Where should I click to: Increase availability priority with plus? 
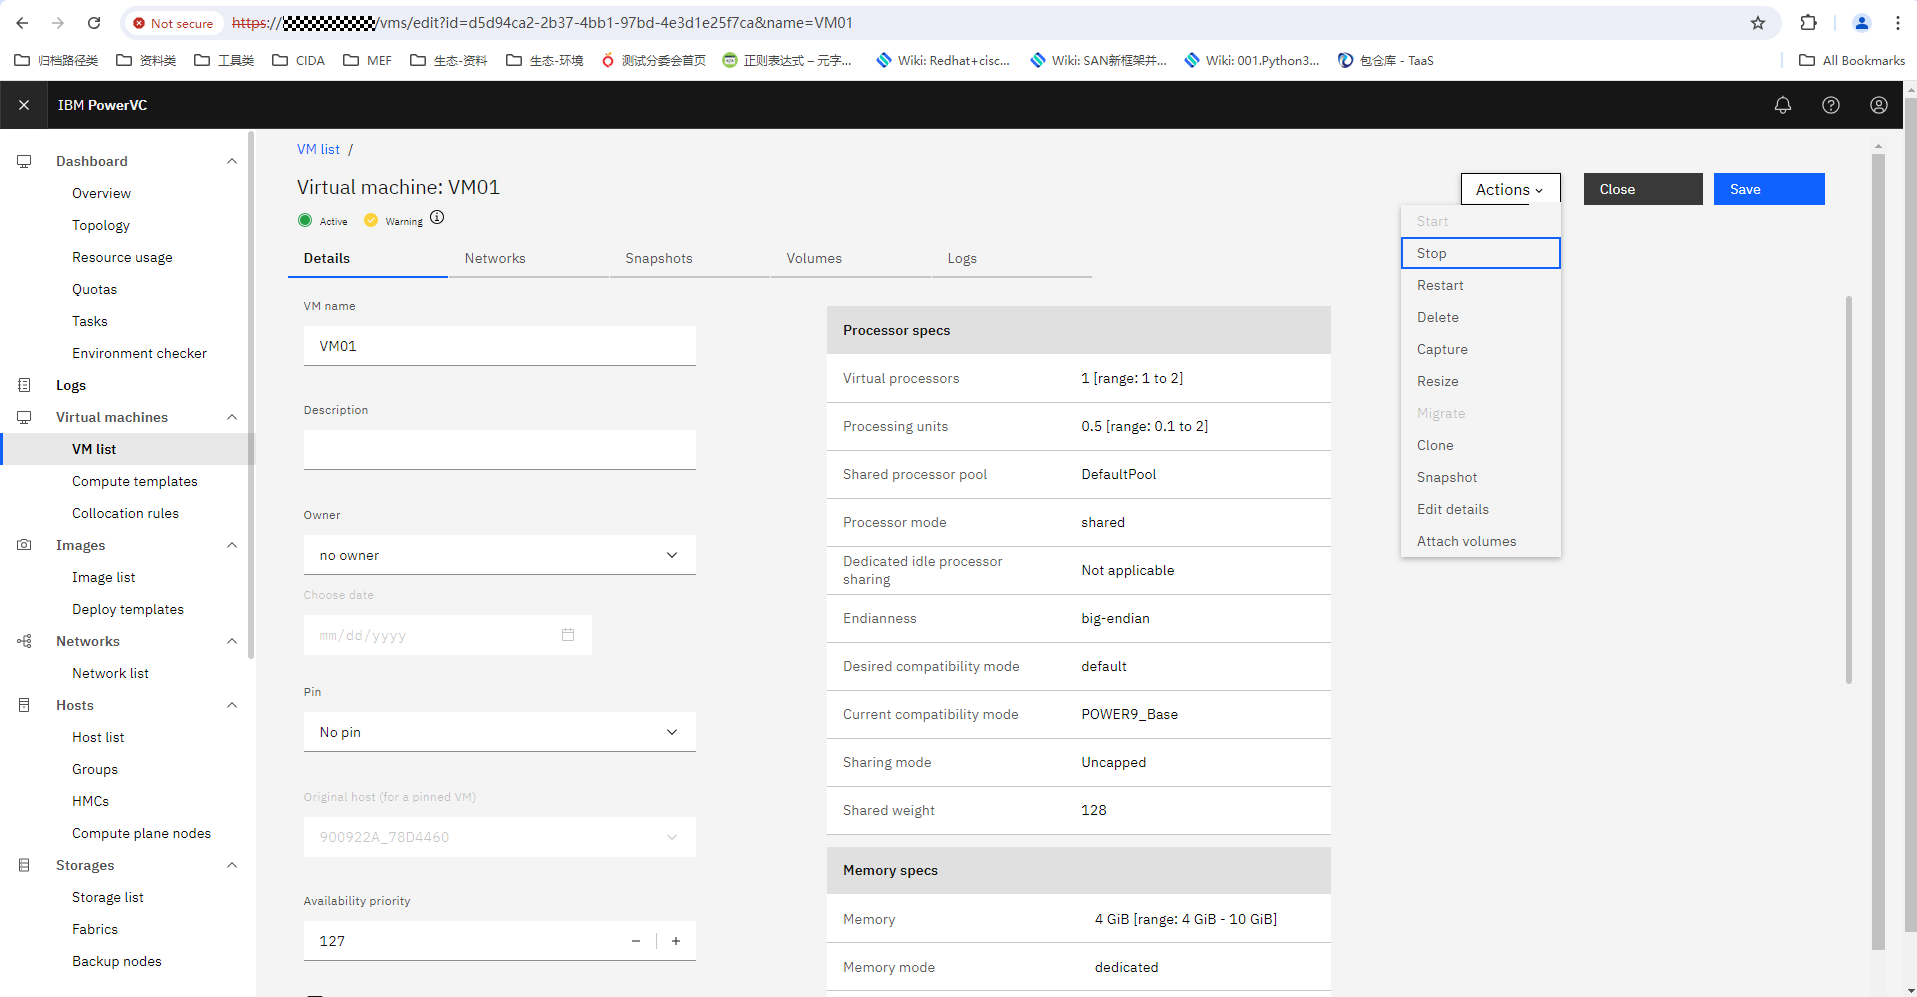pos(676,941)
